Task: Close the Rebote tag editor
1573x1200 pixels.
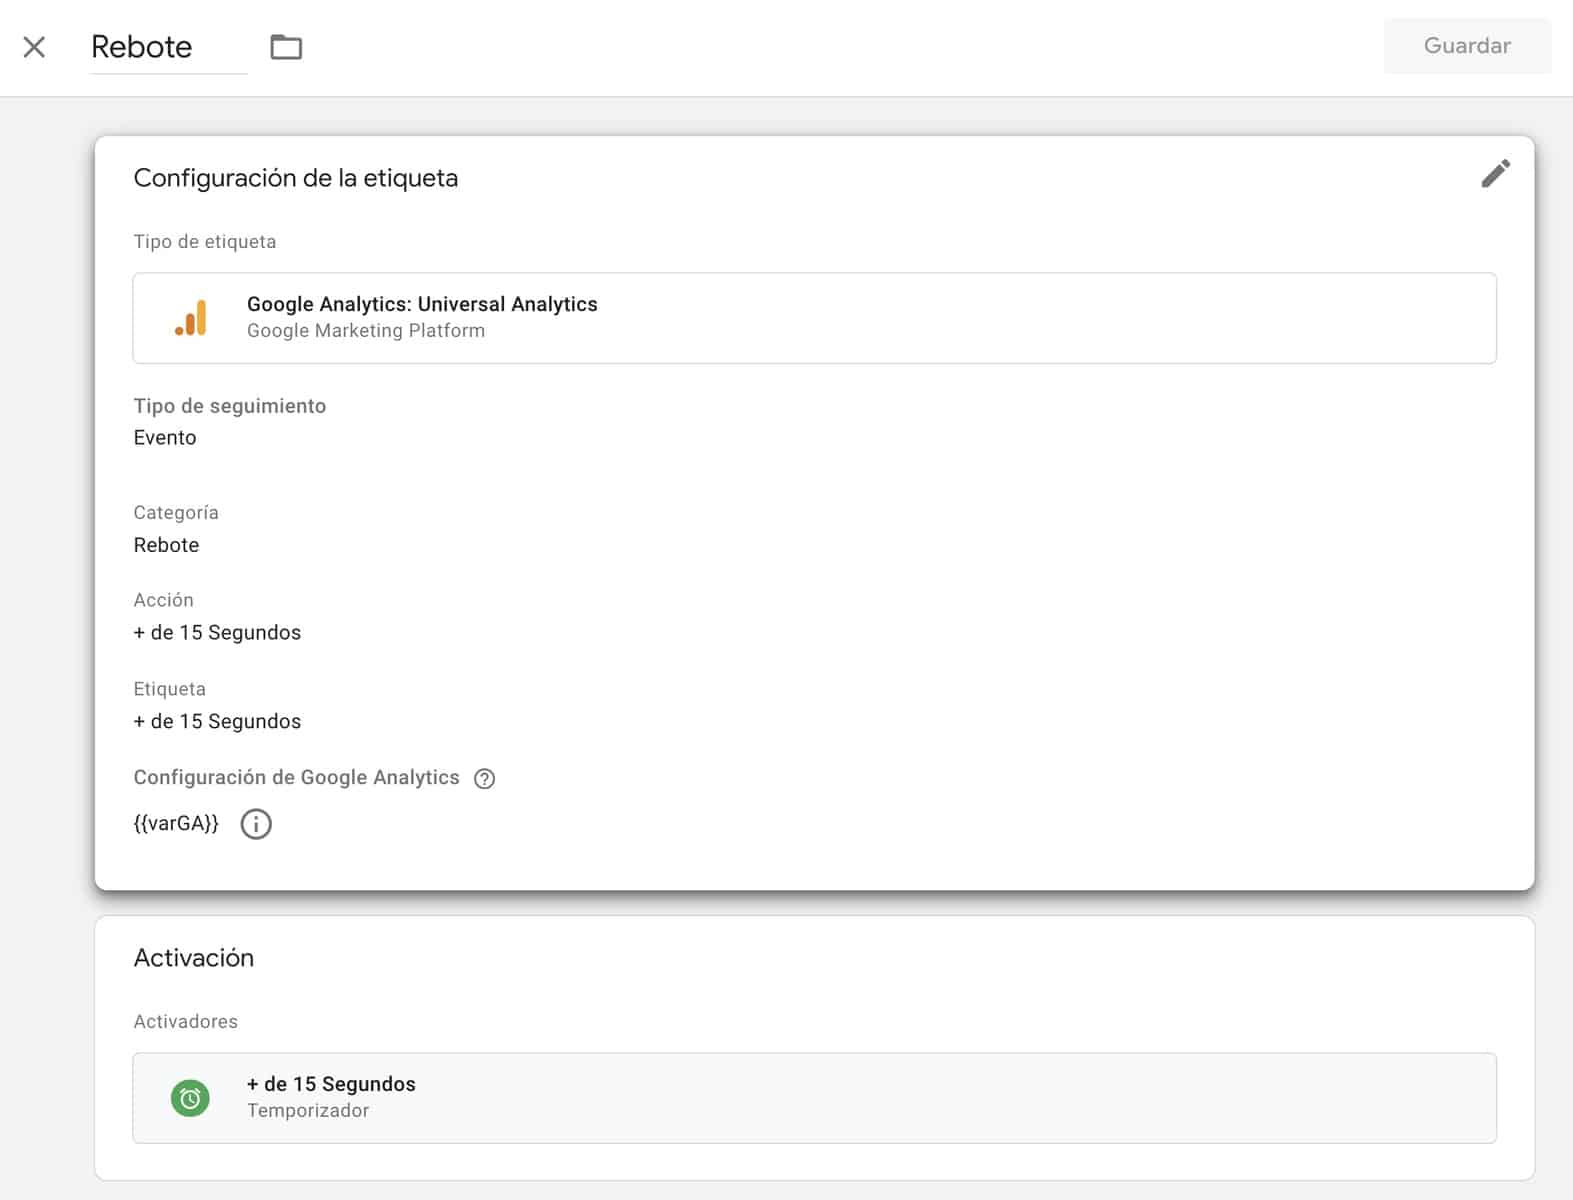Action: (x=34, y=47)
